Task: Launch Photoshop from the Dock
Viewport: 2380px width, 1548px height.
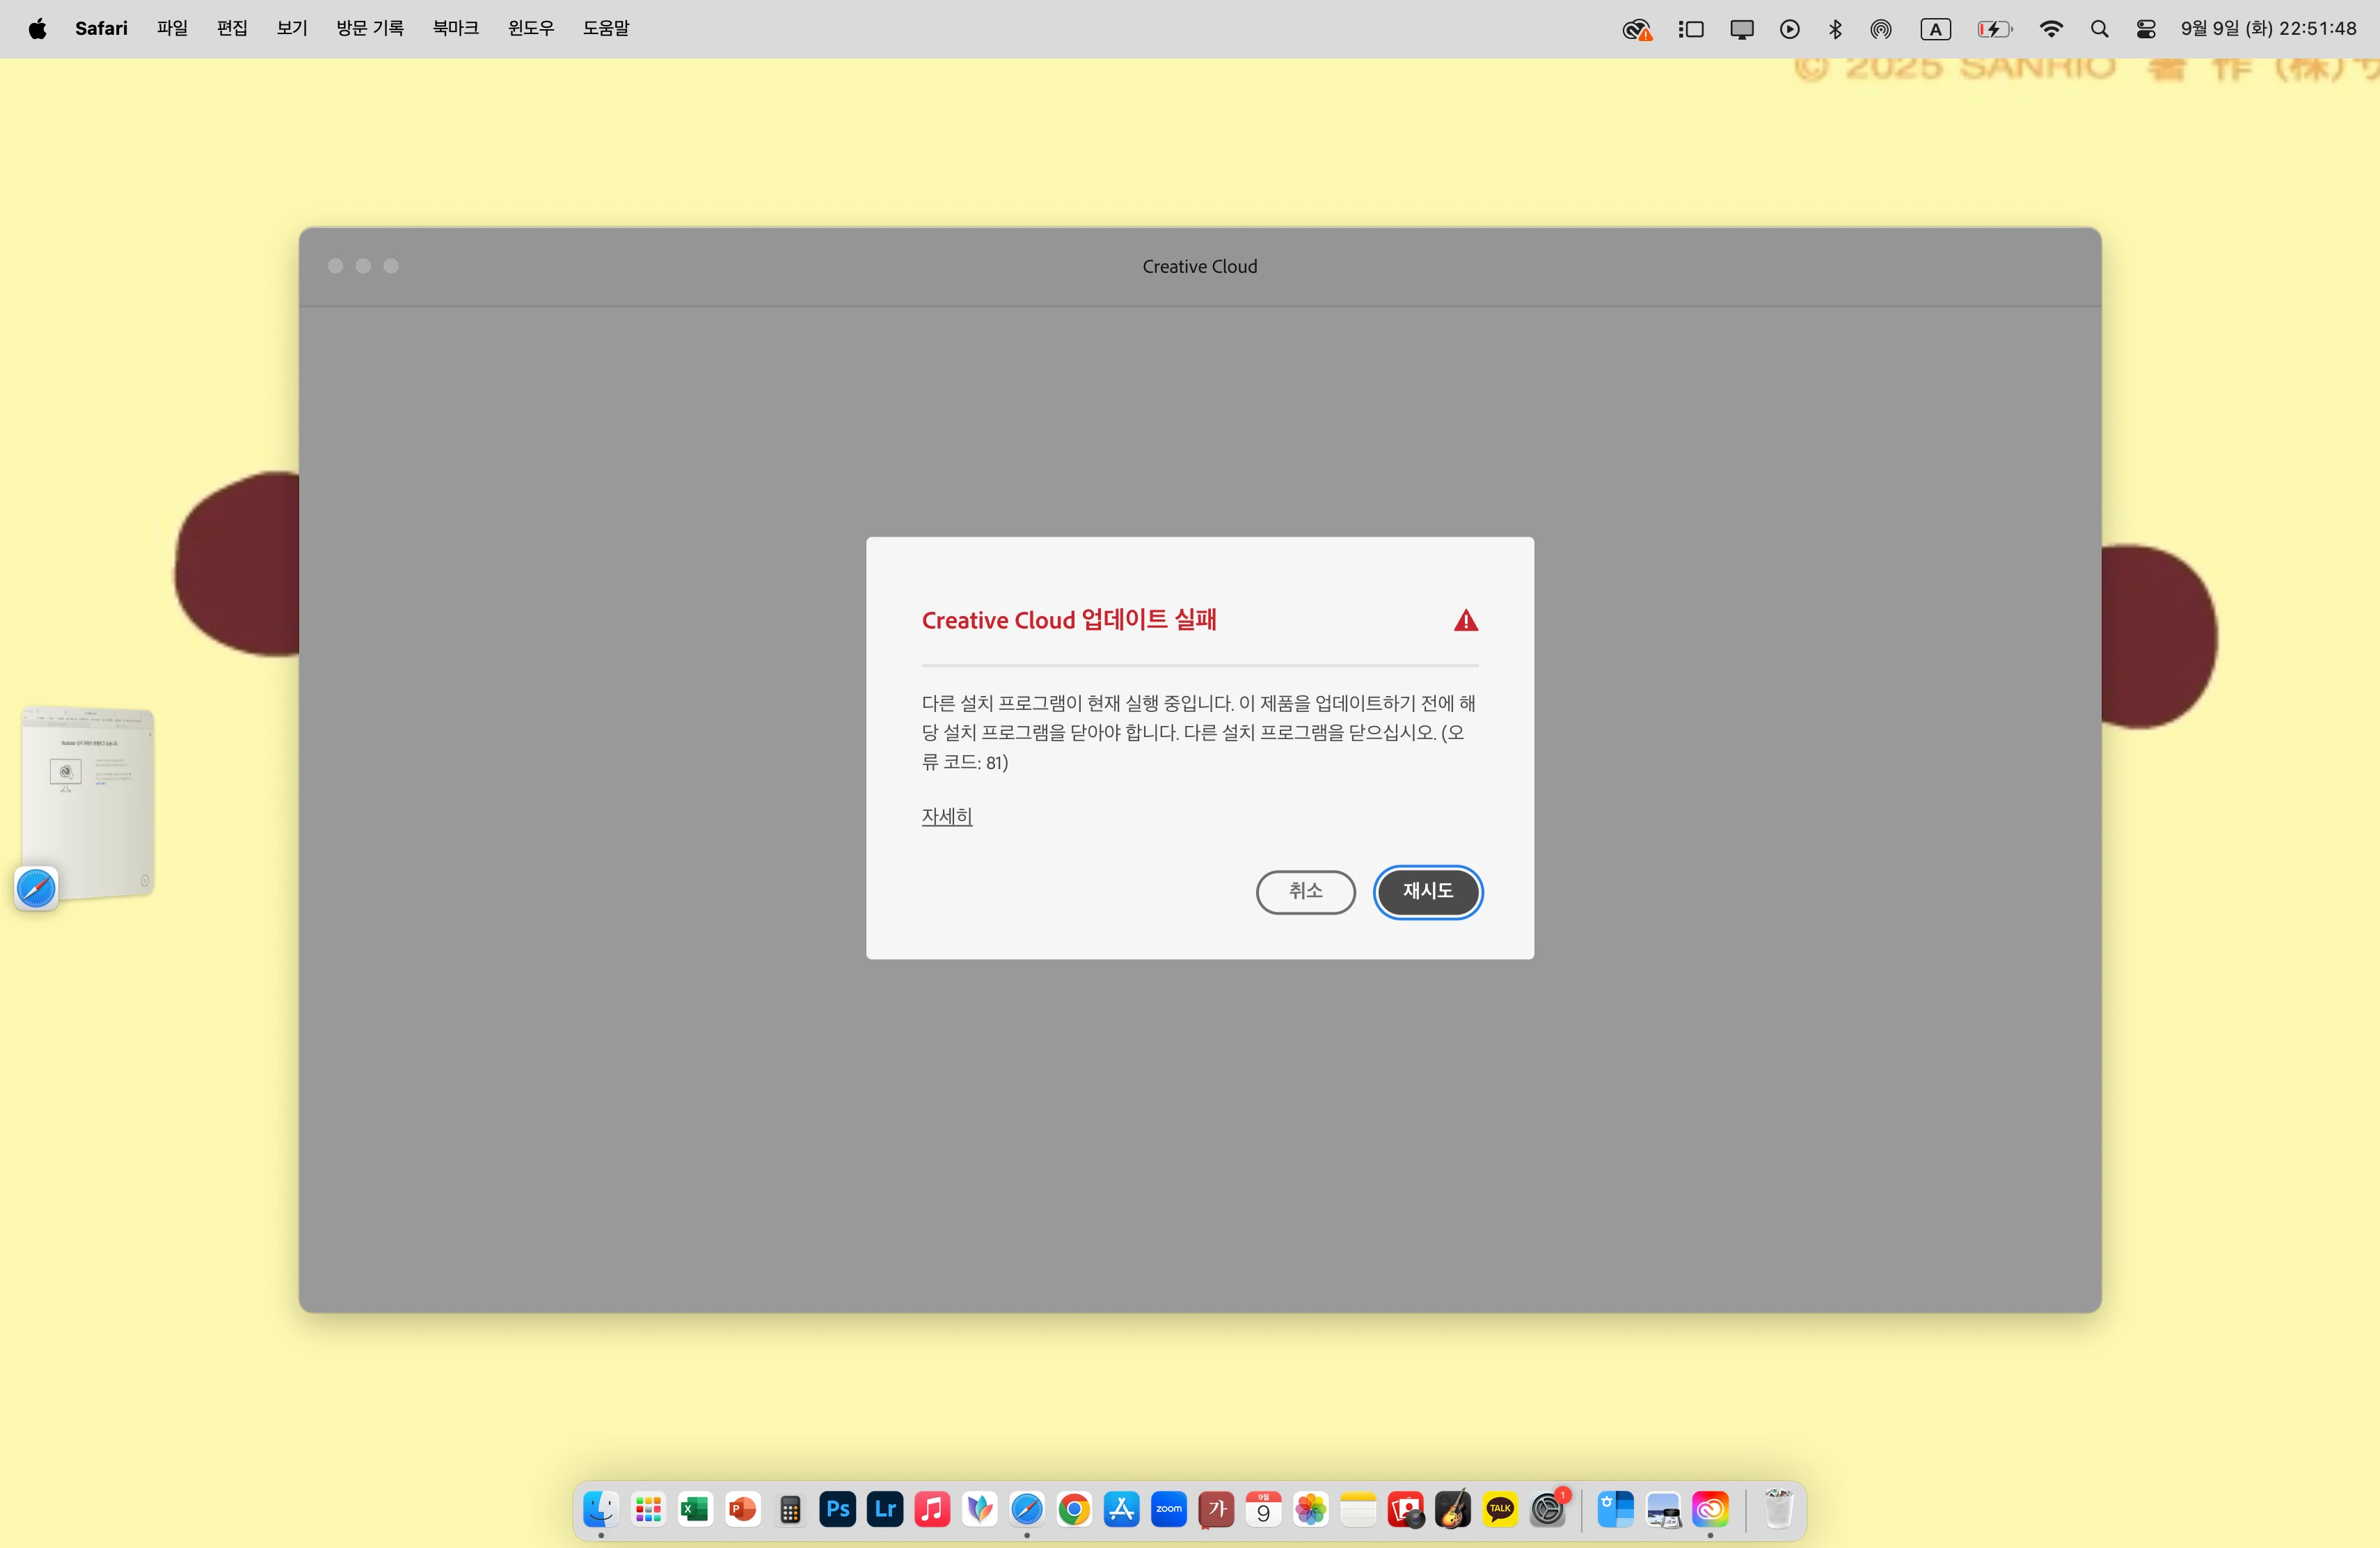Action: (837, 1509)
